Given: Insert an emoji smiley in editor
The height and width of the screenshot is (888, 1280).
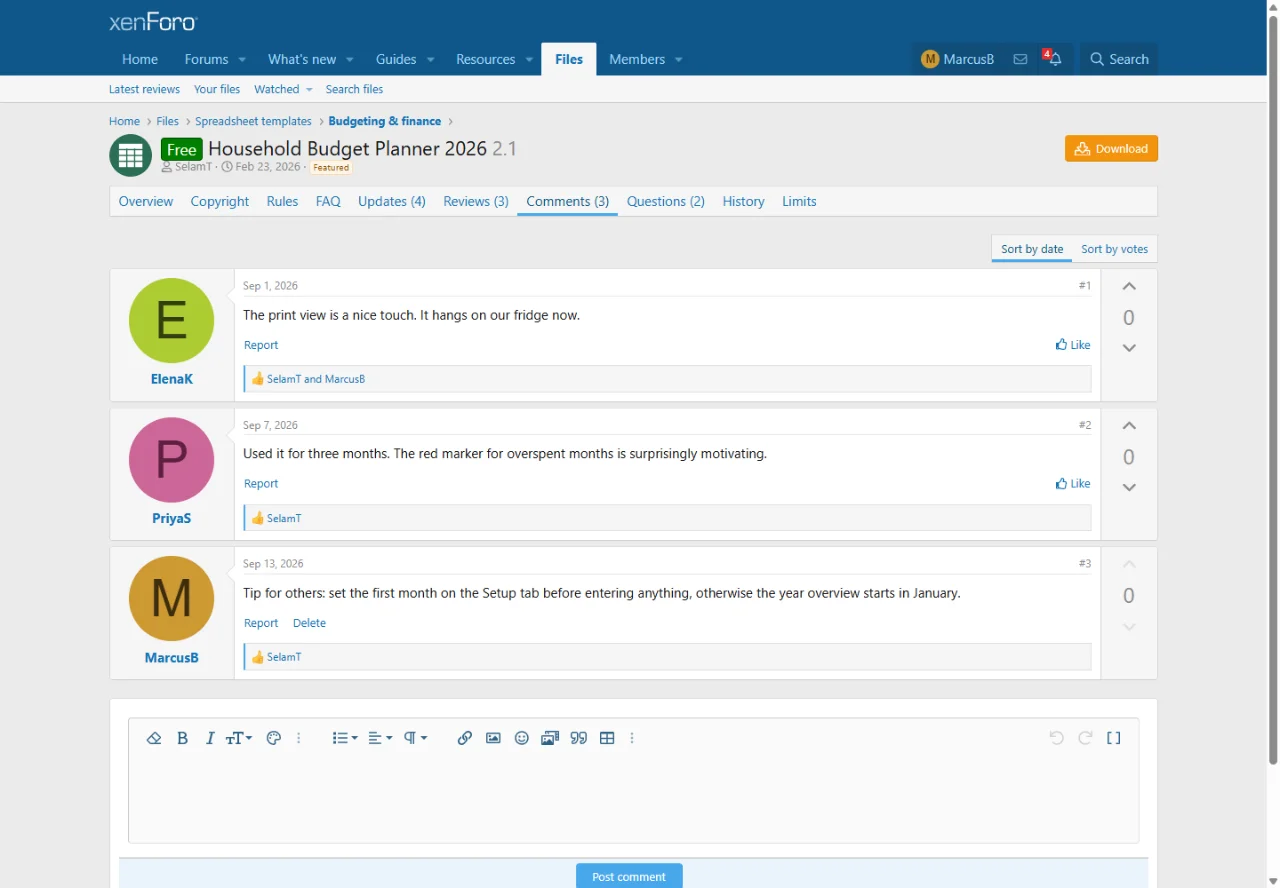Looking at the screenshot, I should pos(521,738).
